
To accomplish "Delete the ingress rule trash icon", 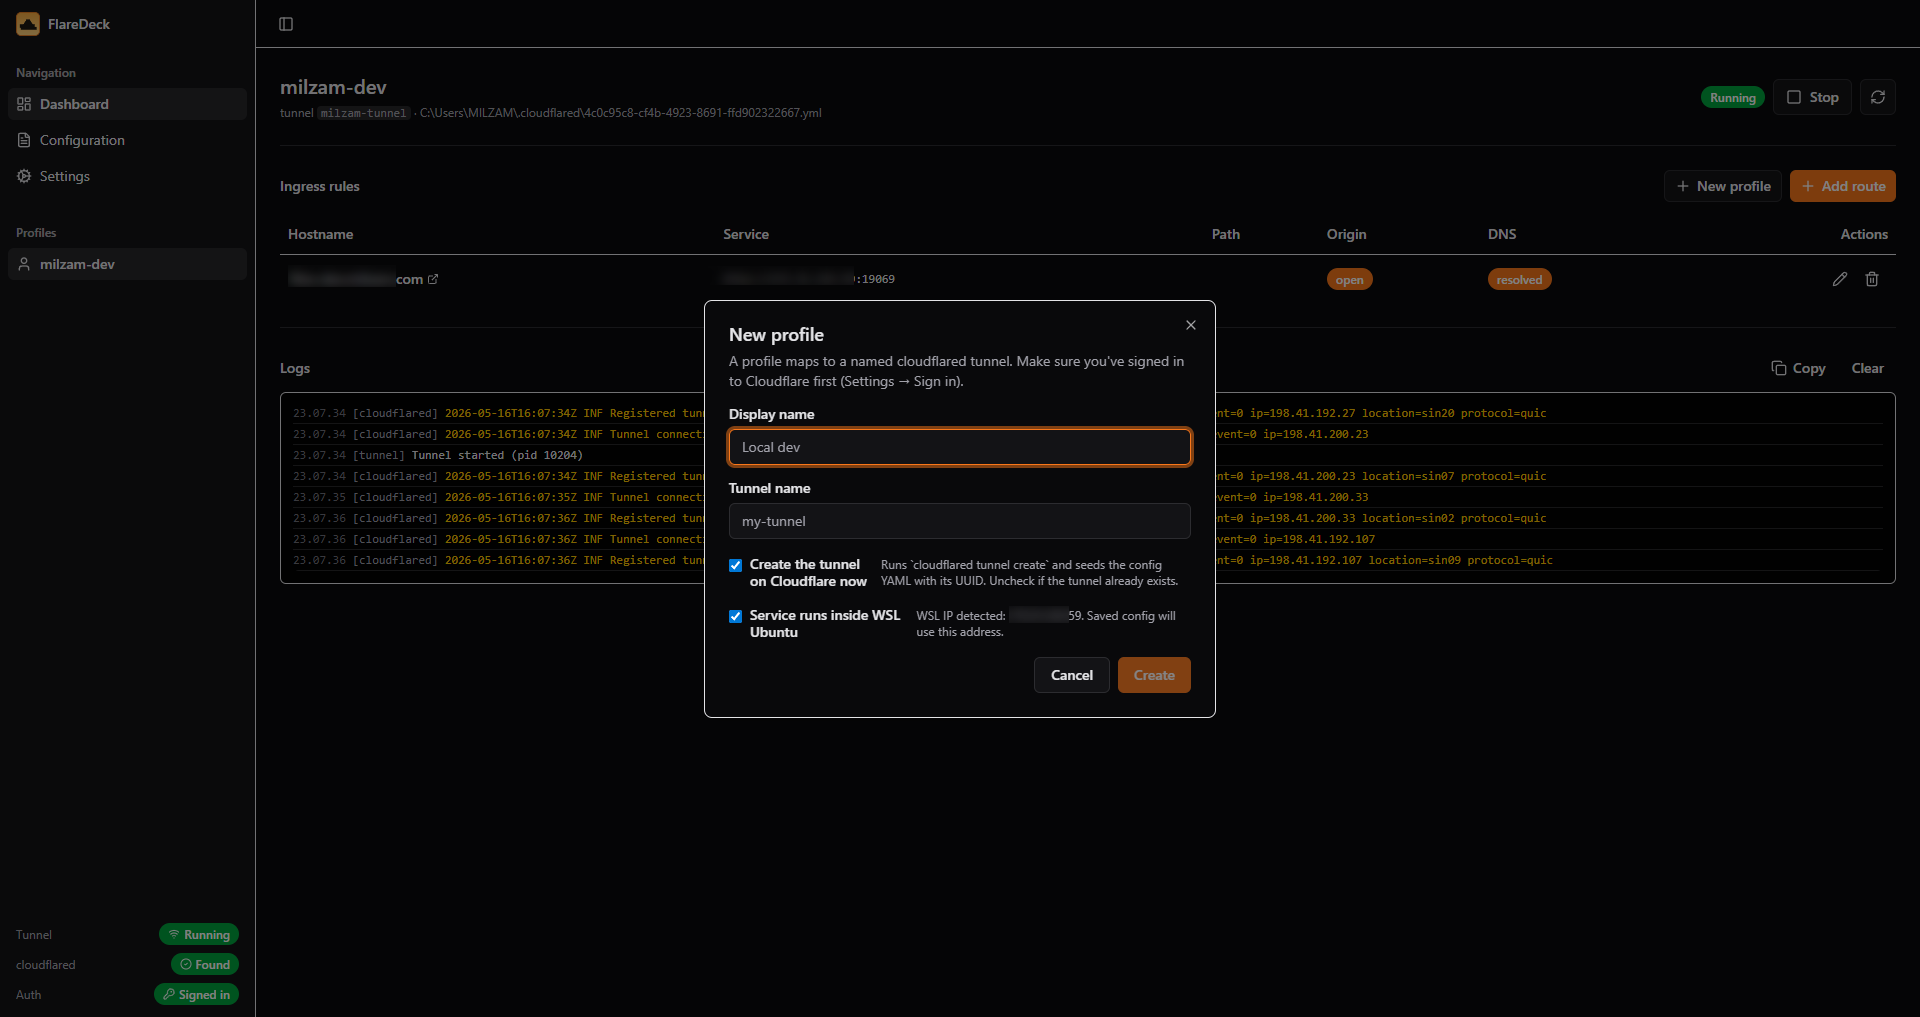I will coord(1872,279).
